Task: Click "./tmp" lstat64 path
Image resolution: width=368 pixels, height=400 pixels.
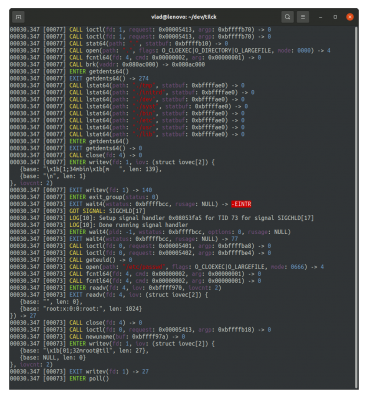Action: [x=143, y=85]
